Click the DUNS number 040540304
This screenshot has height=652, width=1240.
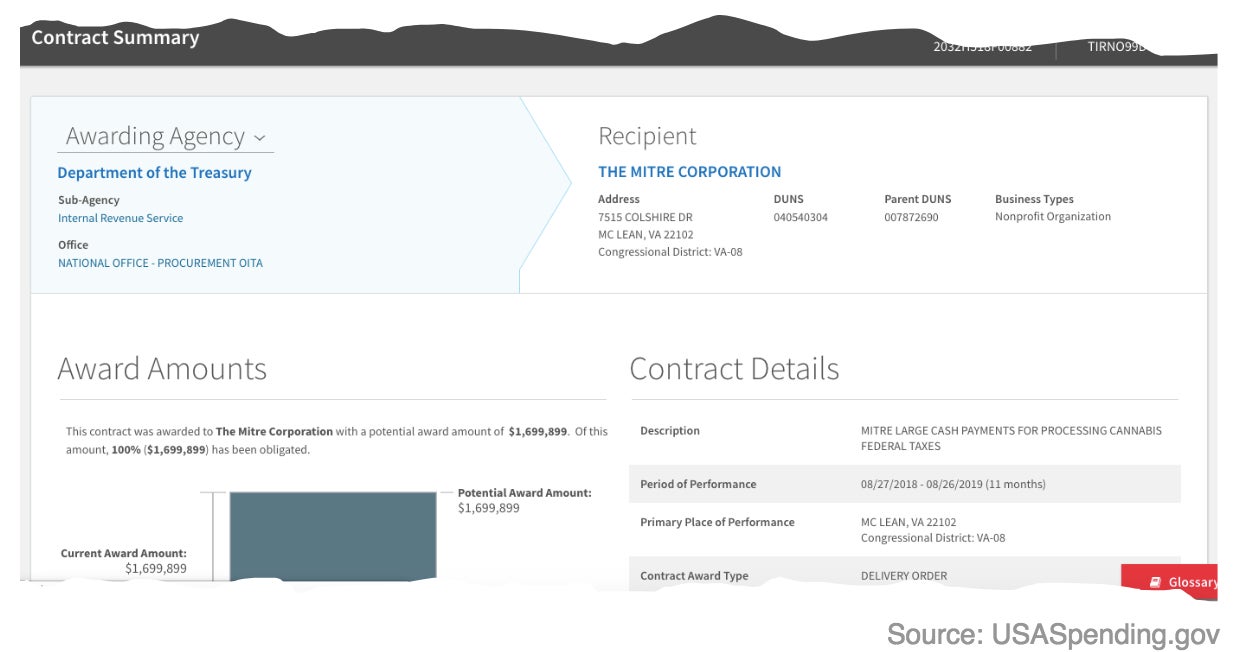[x=800, y=217]
